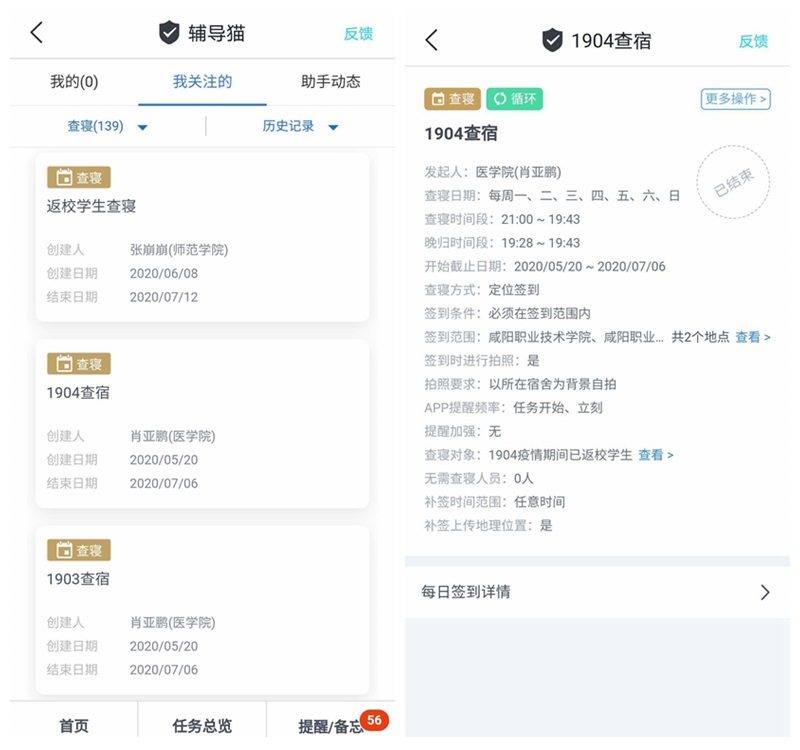Screen dimensions: 800x750
Task: Select end date 2020/07/12
Action: pos(164,297)
